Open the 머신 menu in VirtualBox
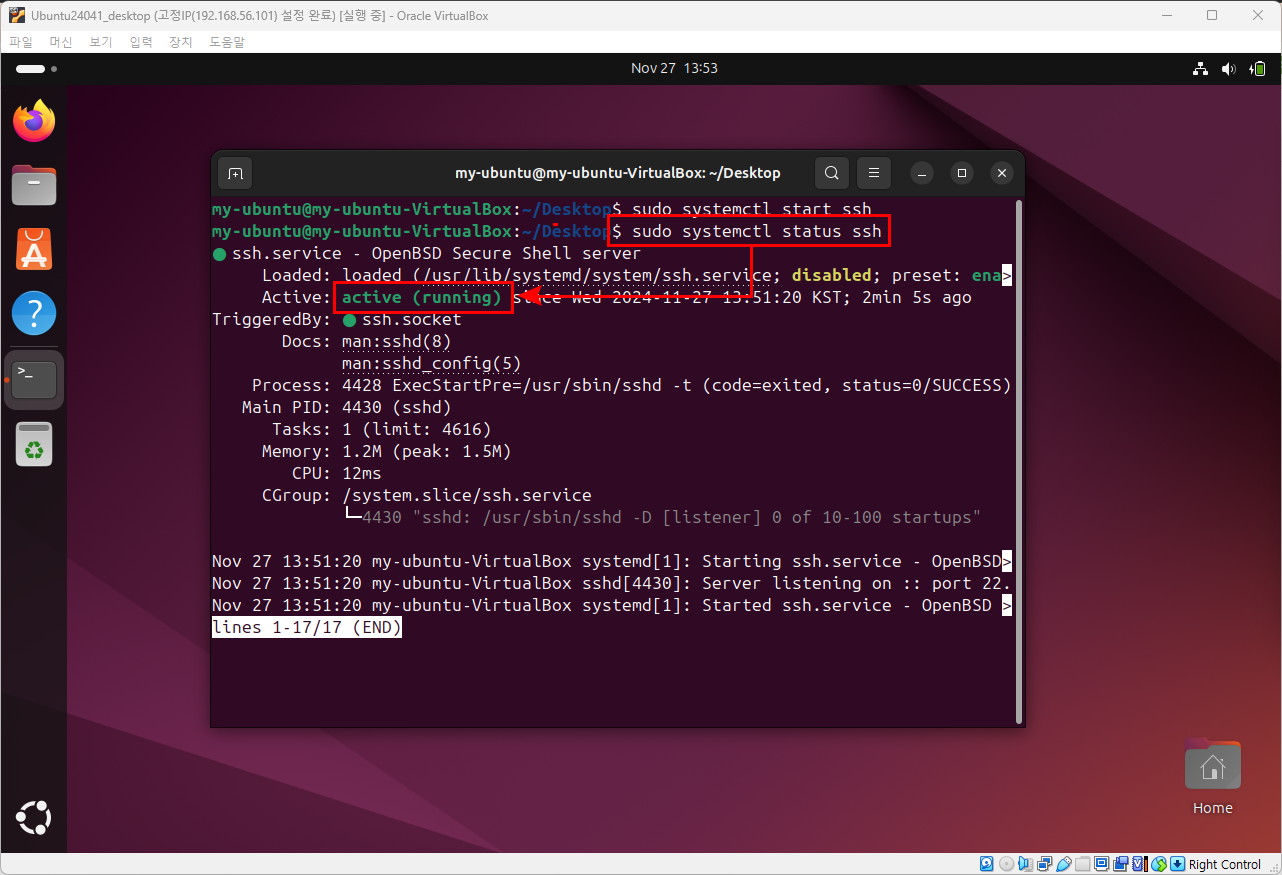The width and height of the screenshot is (1282, 875). (61, 42)
